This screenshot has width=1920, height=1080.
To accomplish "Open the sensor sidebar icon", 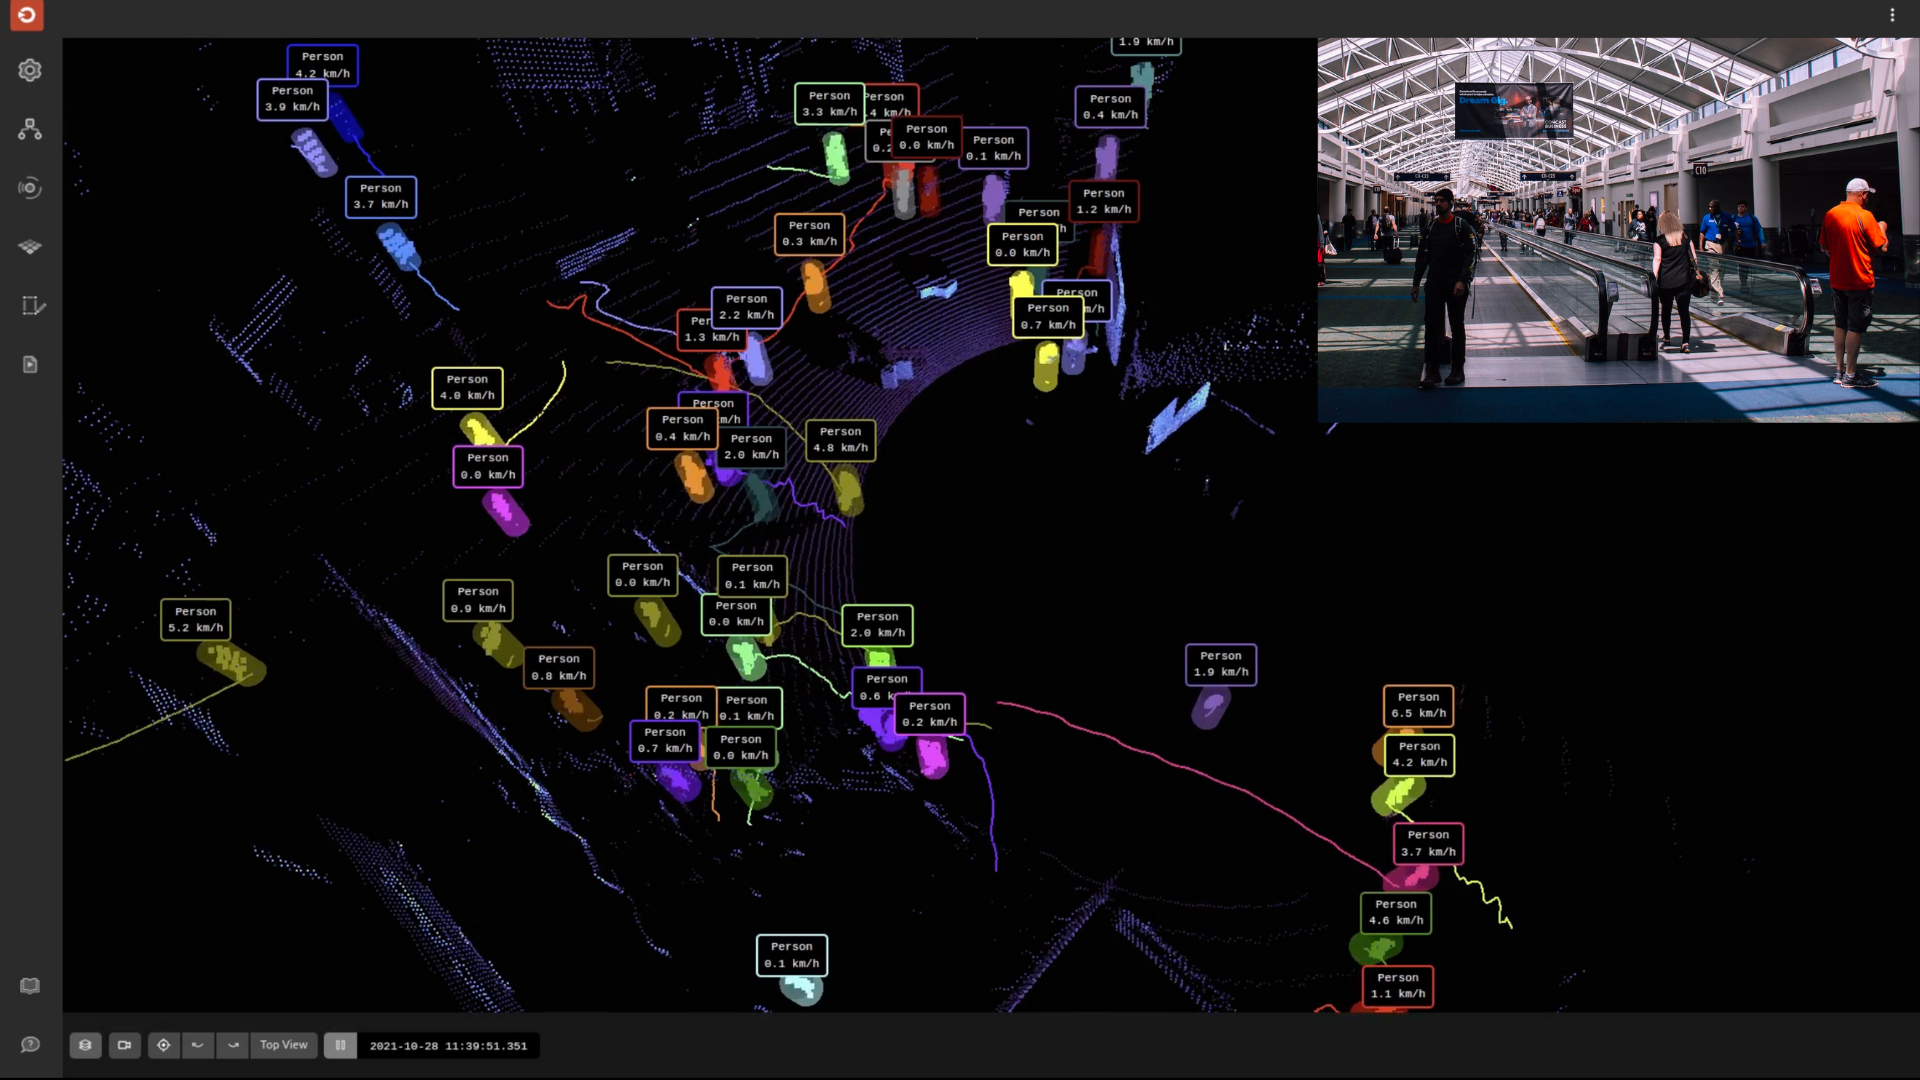I will [30, 188].
